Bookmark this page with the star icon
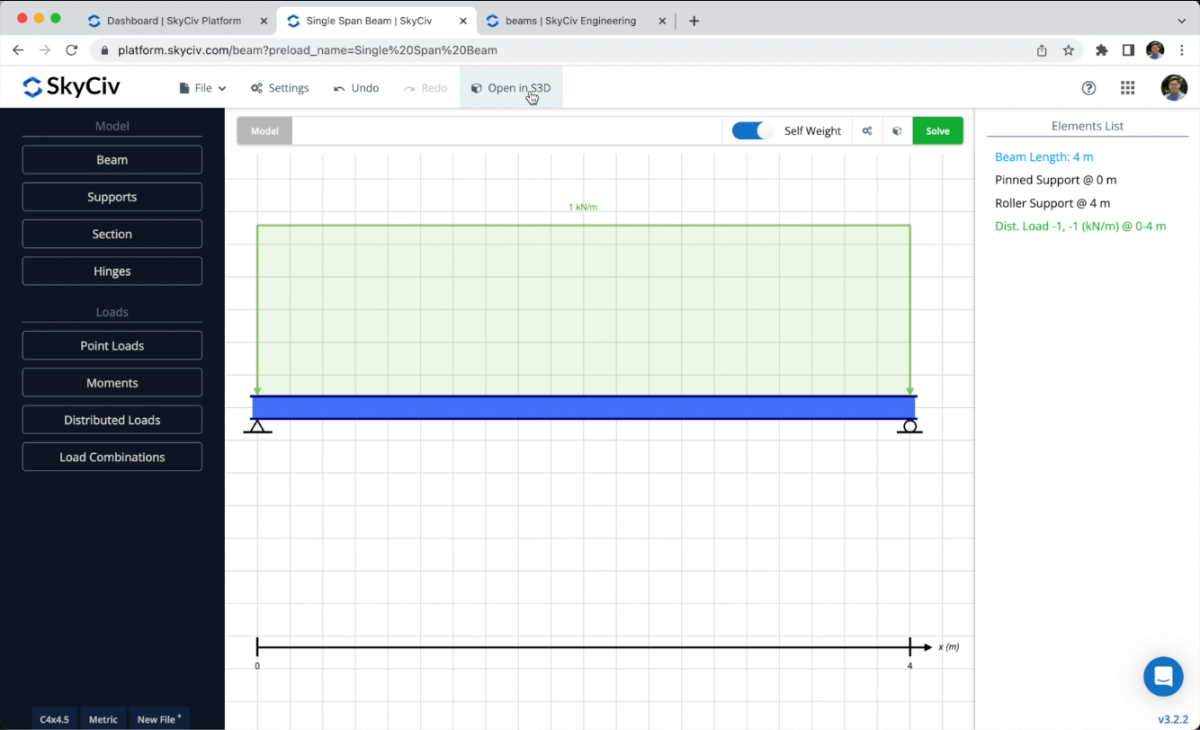 coord(1068,50)
